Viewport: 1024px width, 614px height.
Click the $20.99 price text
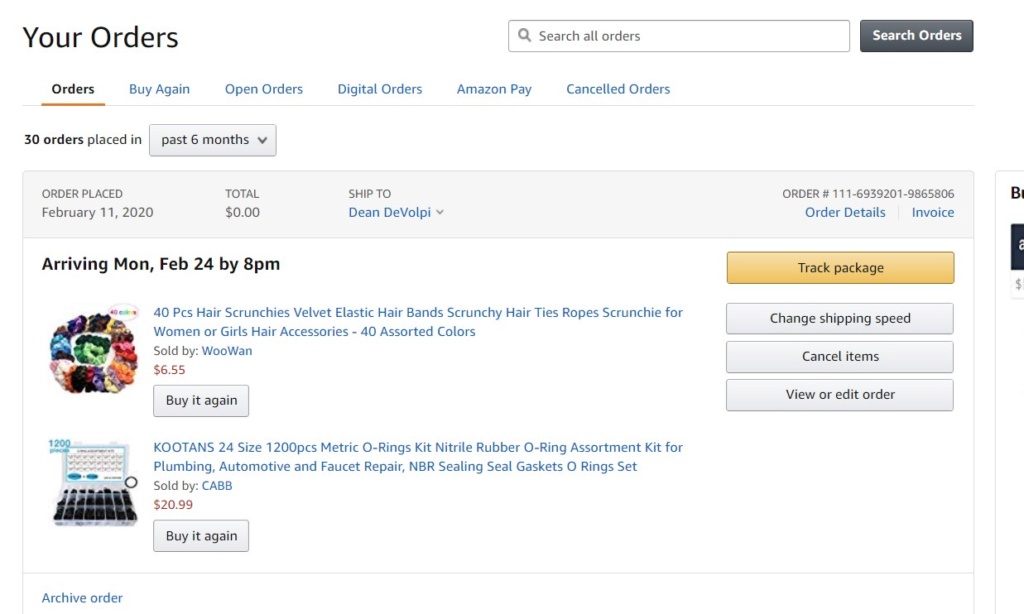pyautogui.click(x=173, y=504)
